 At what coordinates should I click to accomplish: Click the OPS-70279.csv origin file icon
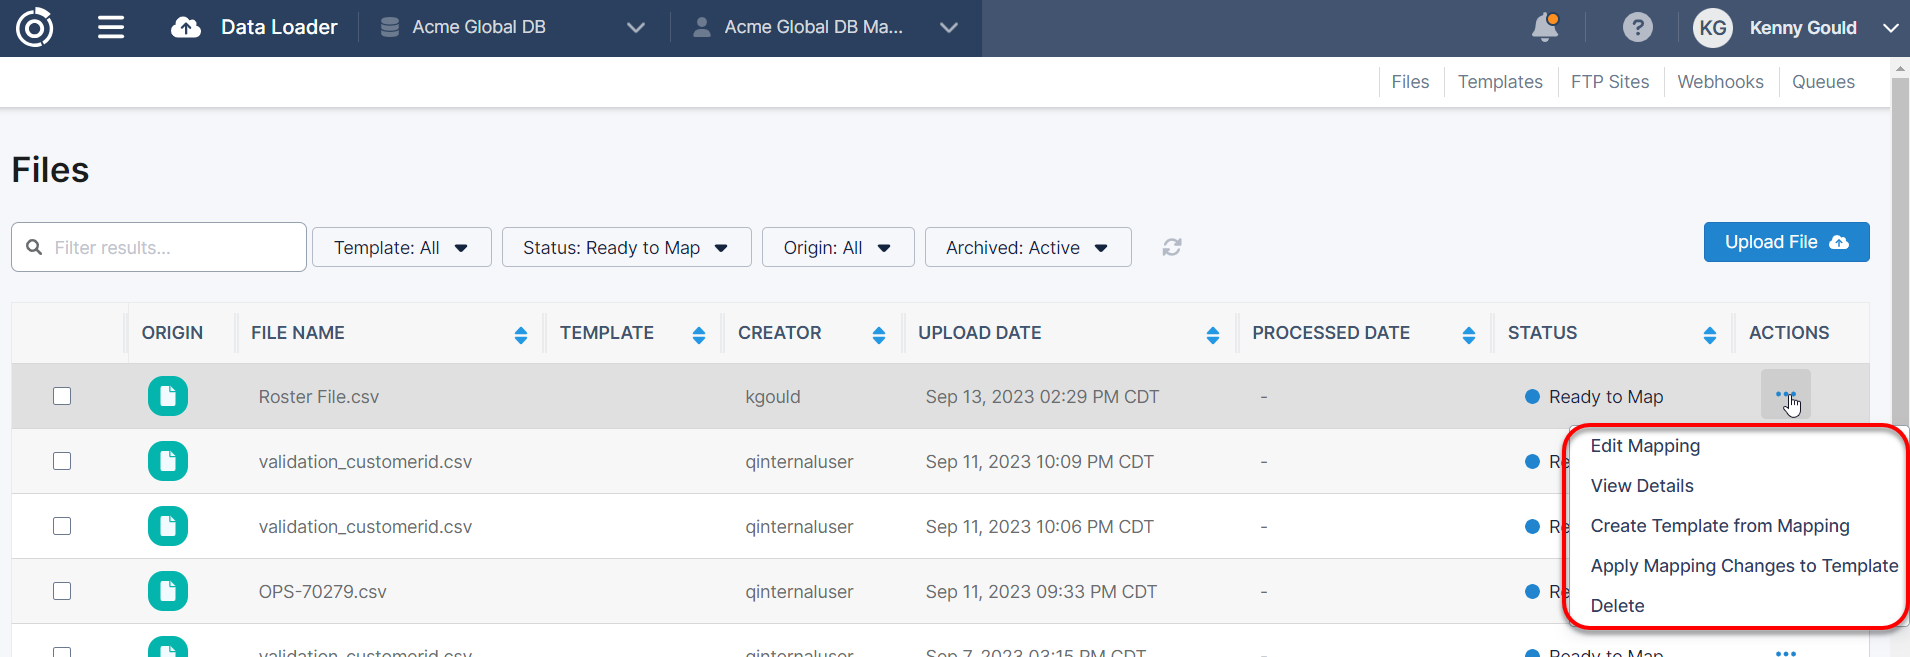coord(168,591)
